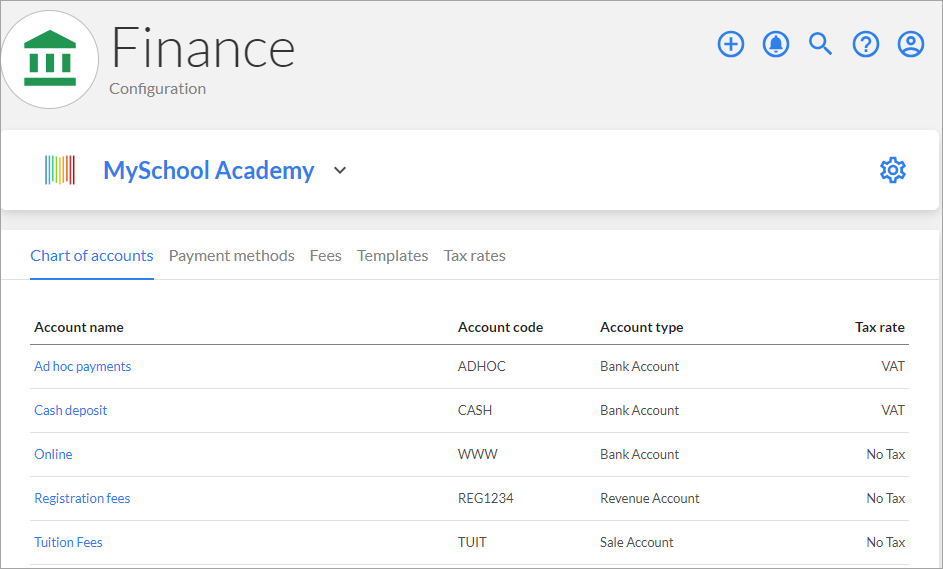Expand the MySchool Academy dropdown chevron
This screenshot has width=943, height=569.
340,170
